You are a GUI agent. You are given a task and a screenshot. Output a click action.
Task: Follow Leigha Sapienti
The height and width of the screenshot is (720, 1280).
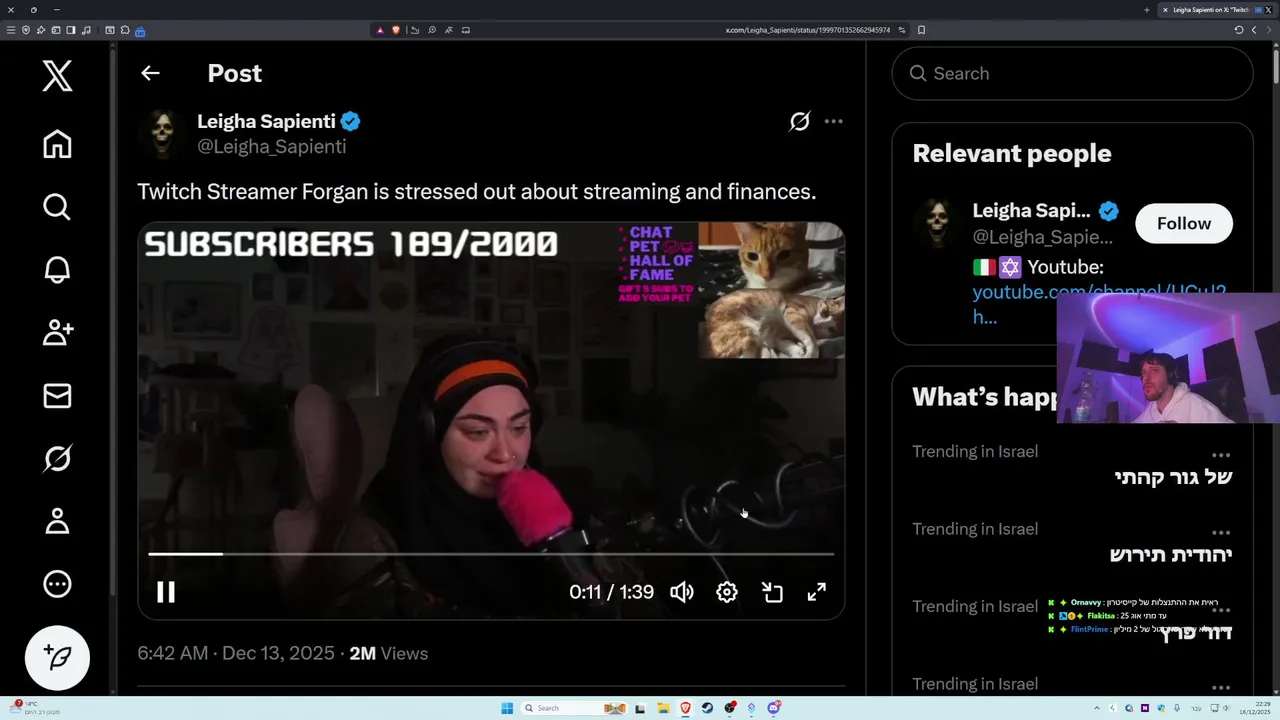click(x=1184, y=223)
